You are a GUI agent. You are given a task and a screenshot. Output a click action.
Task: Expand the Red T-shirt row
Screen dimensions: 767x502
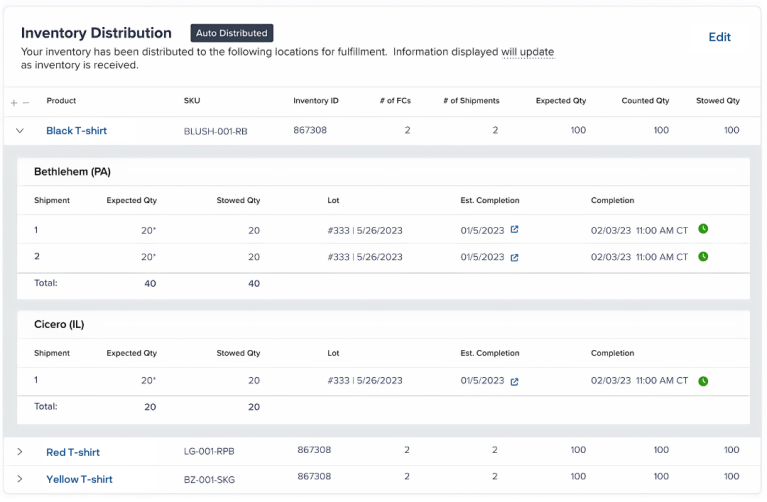coord(20,452)
